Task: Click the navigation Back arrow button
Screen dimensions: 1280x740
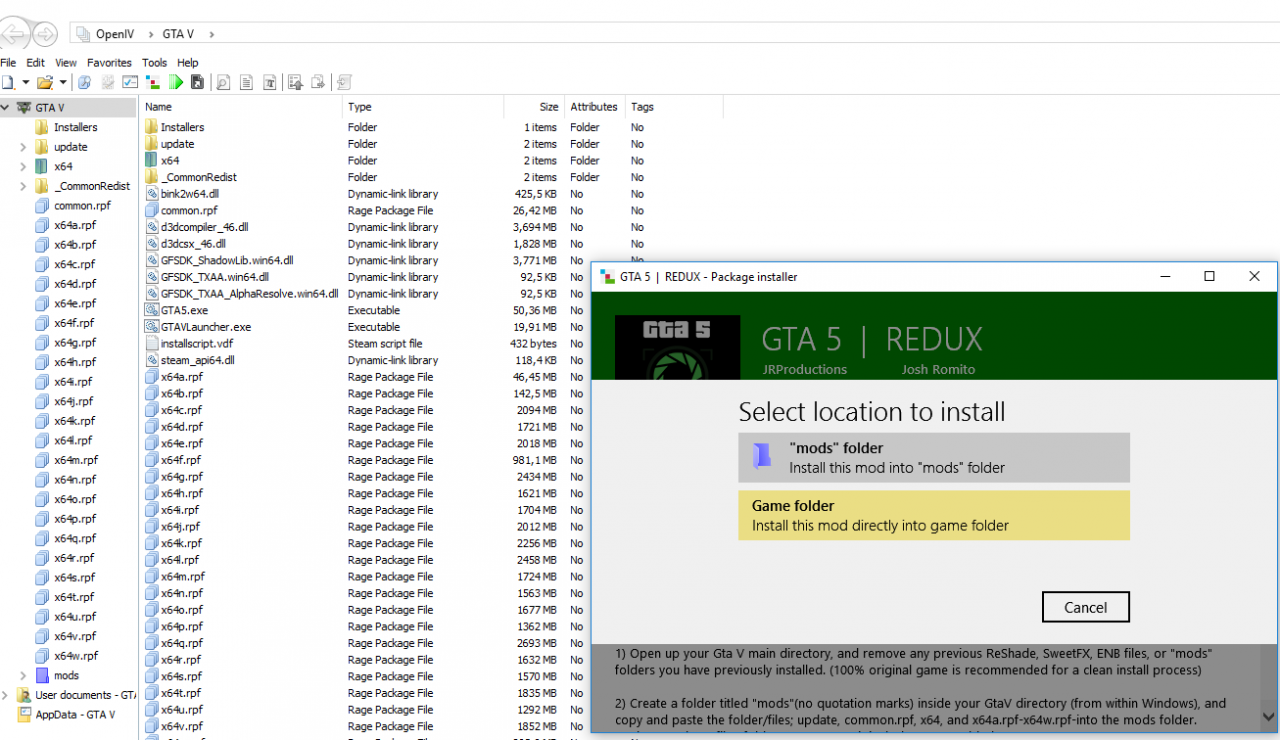Action: coord(14,34)
